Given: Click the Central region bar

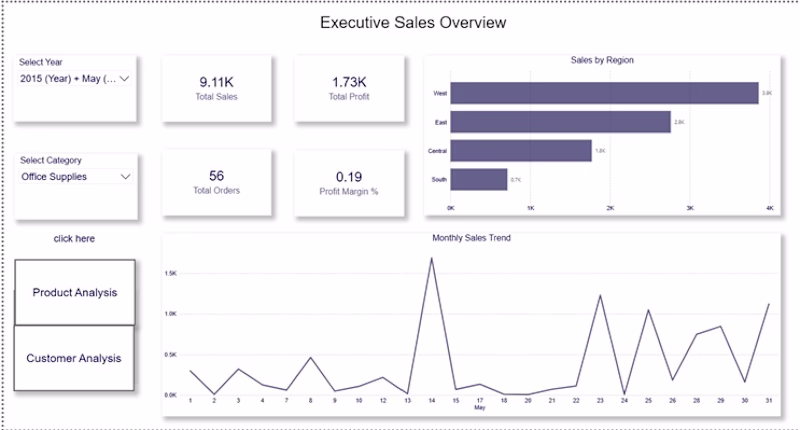Looking at the screenshot, I should [521, 151].
